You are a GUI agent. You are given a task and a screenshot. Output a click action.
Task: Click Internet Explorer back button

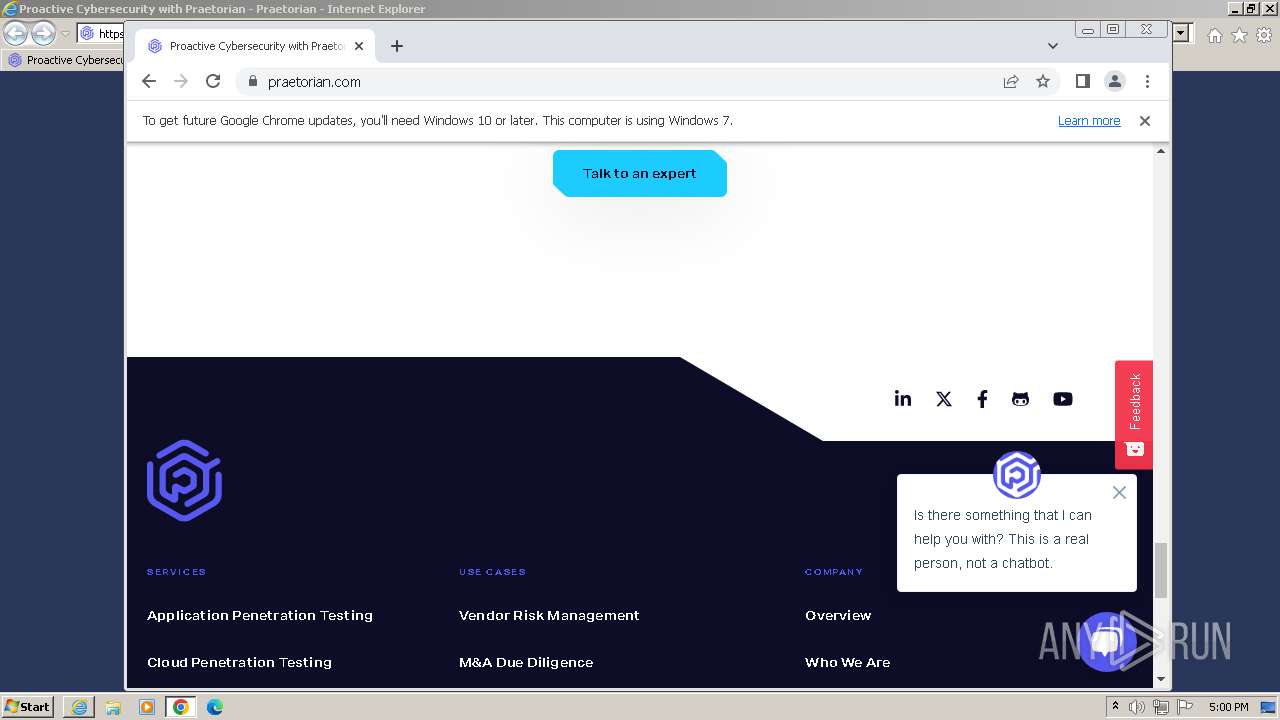(16, 34)
